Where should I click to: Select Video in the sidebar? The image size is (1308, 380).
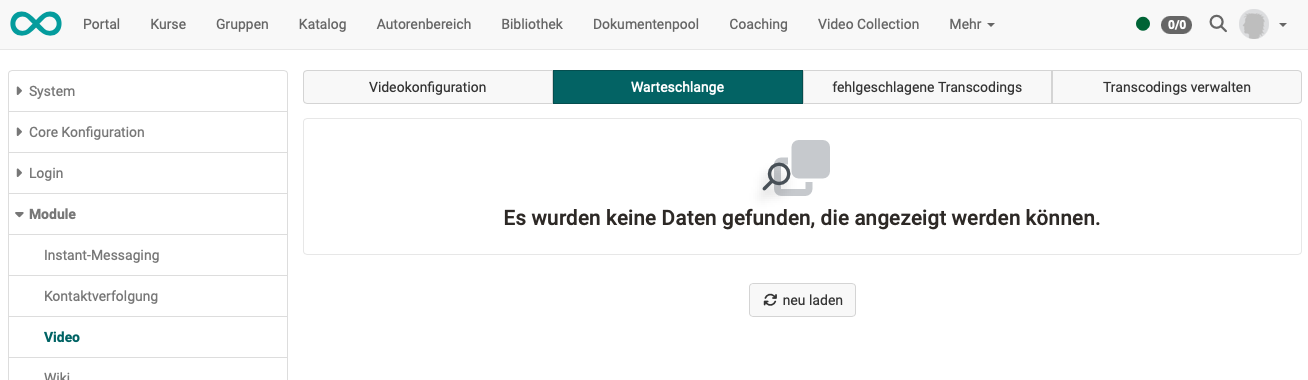pos(62,337)
